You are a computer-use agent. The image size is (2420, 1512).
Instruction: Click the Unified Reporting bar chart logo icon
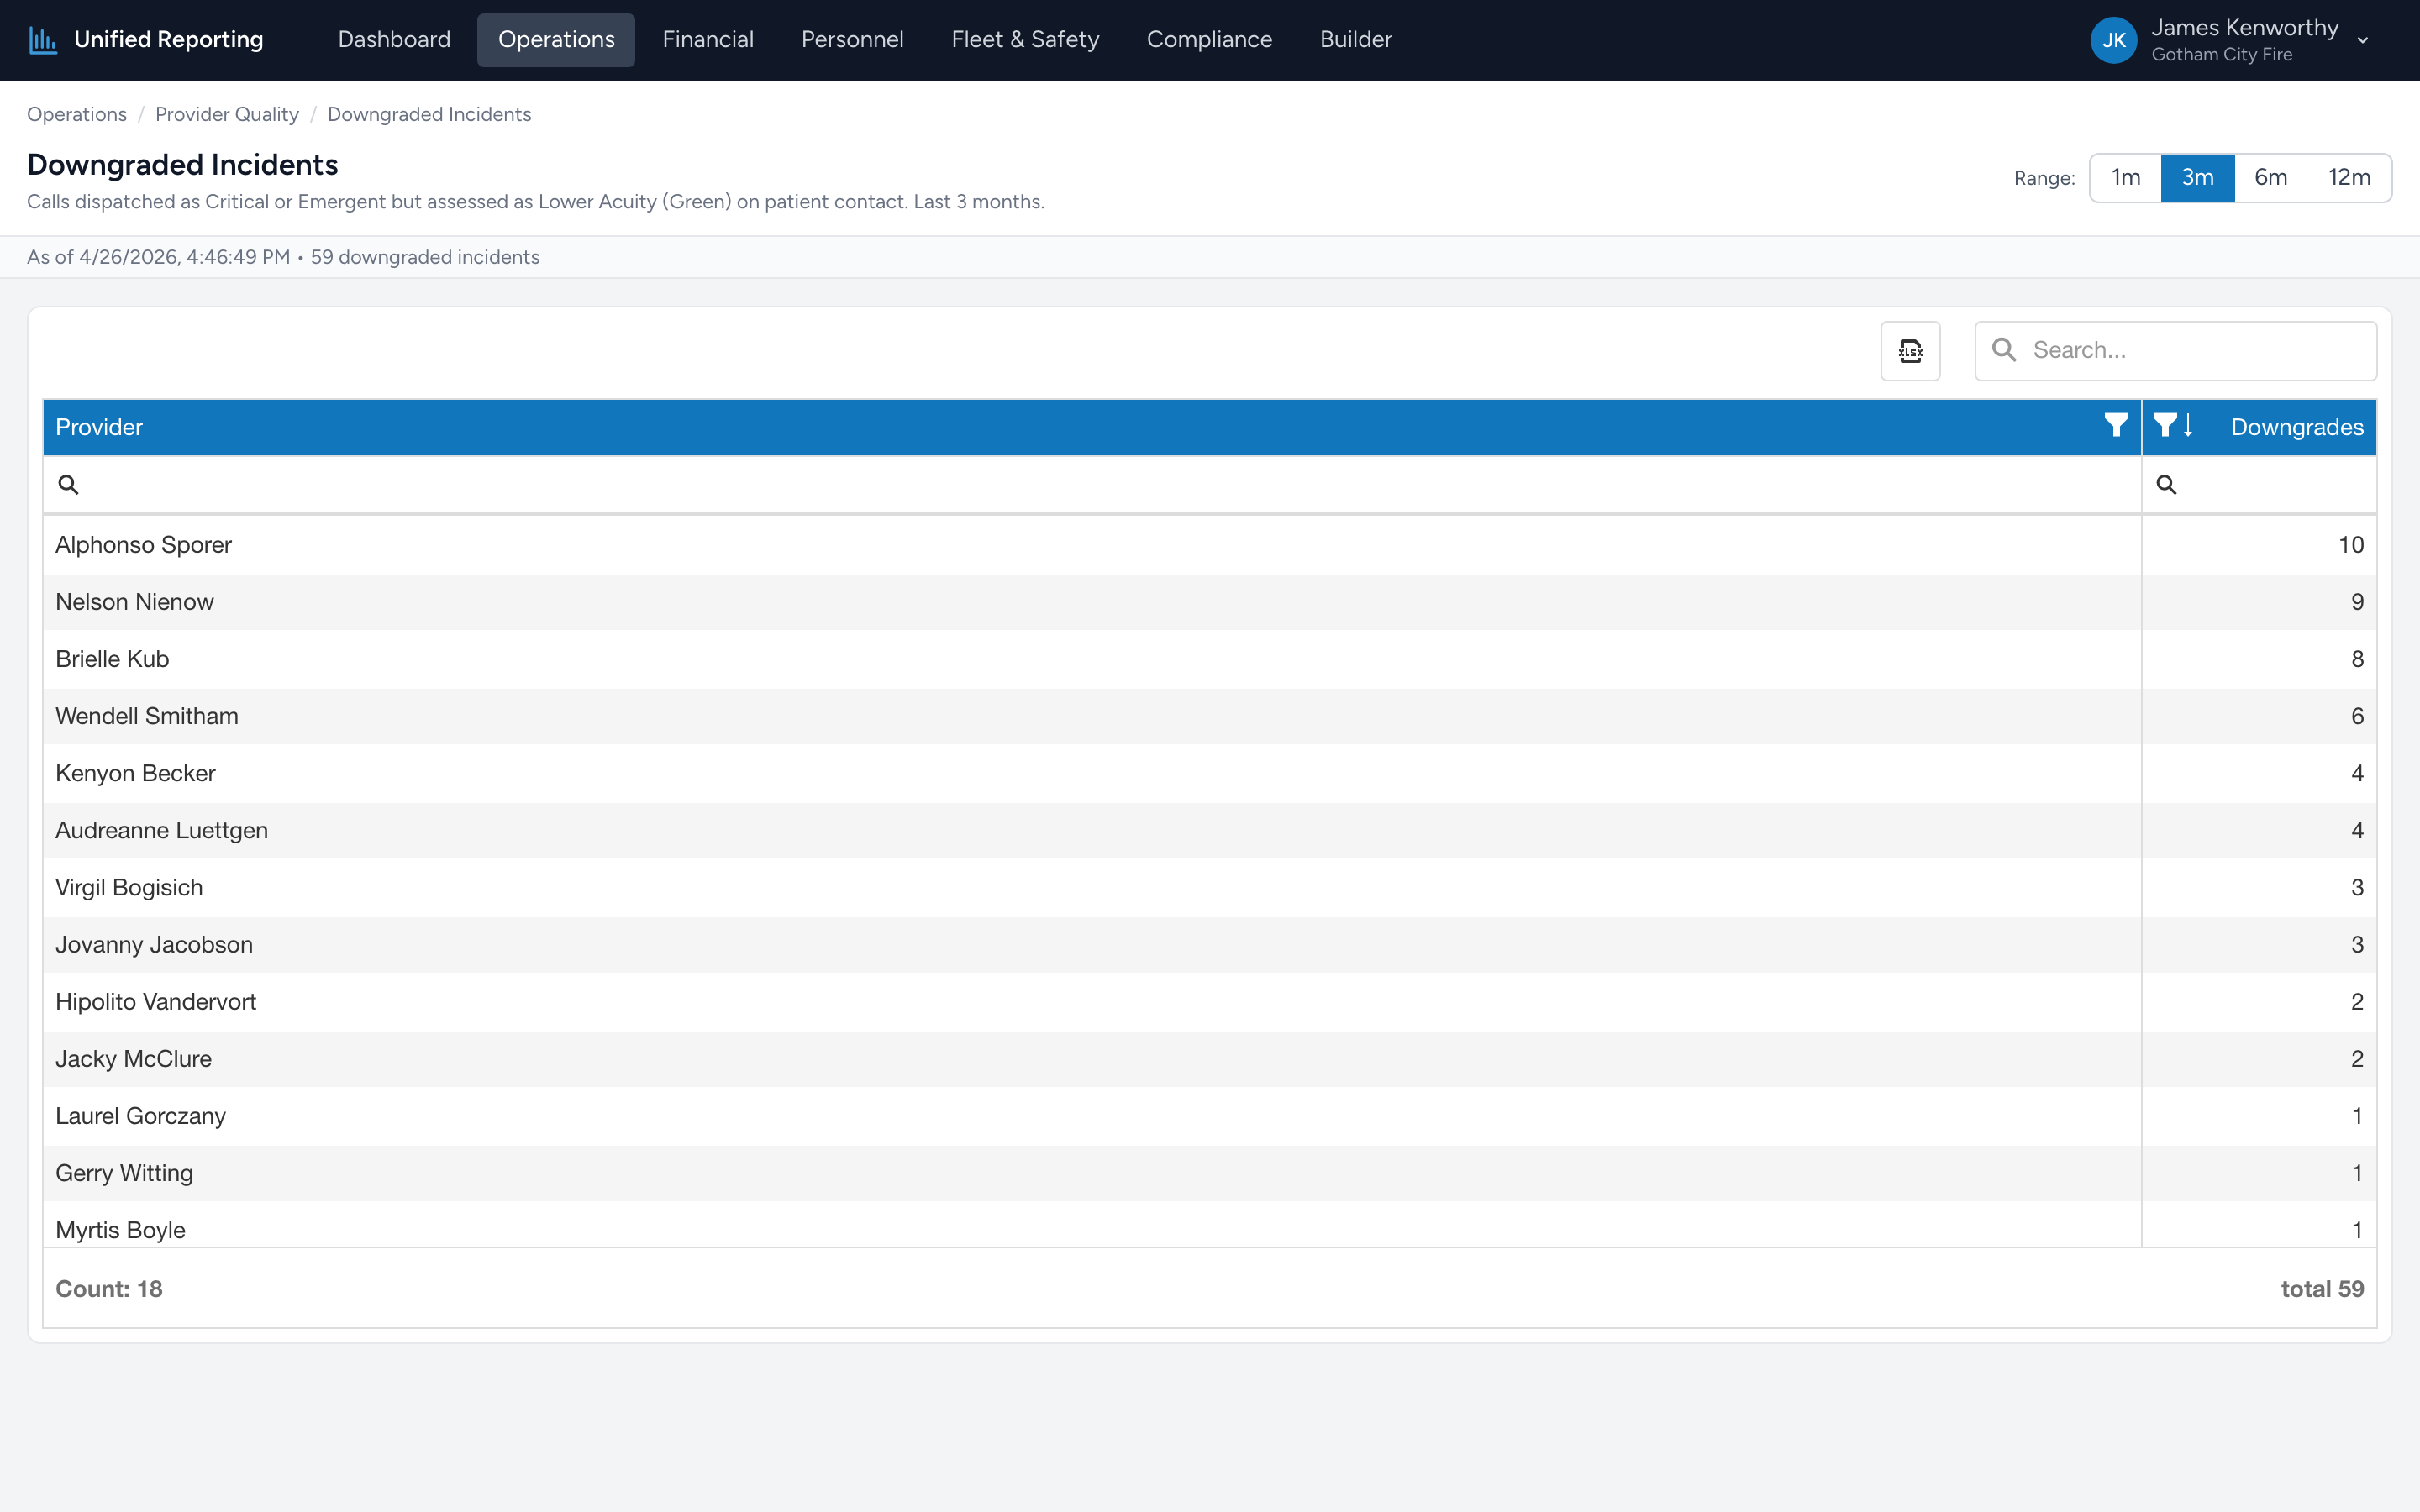coord(42,40)
